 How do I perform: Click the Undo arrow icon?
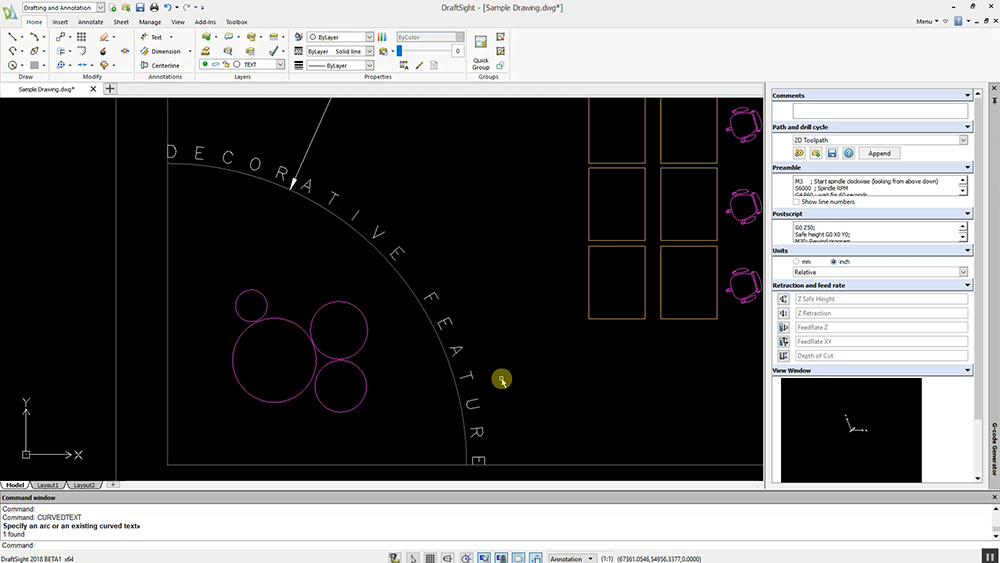pyautogui.click(x=168, y=8)
